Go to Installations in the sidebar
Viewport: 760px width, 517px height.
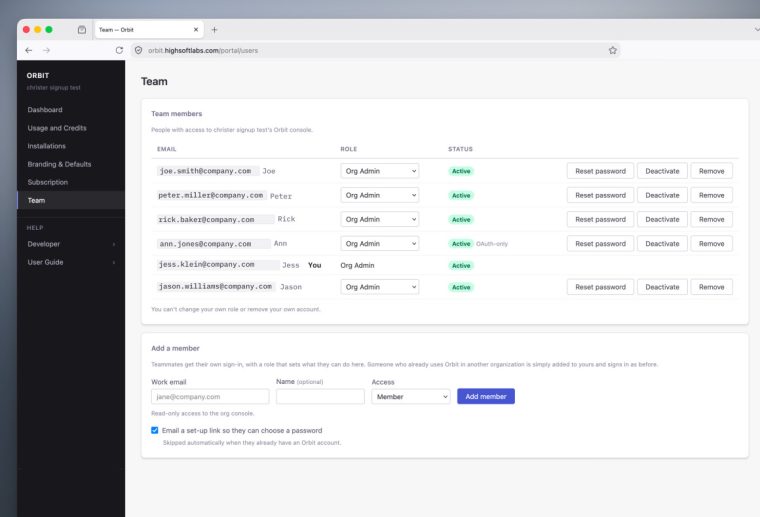pyautogui.click(x=71, y=146)
